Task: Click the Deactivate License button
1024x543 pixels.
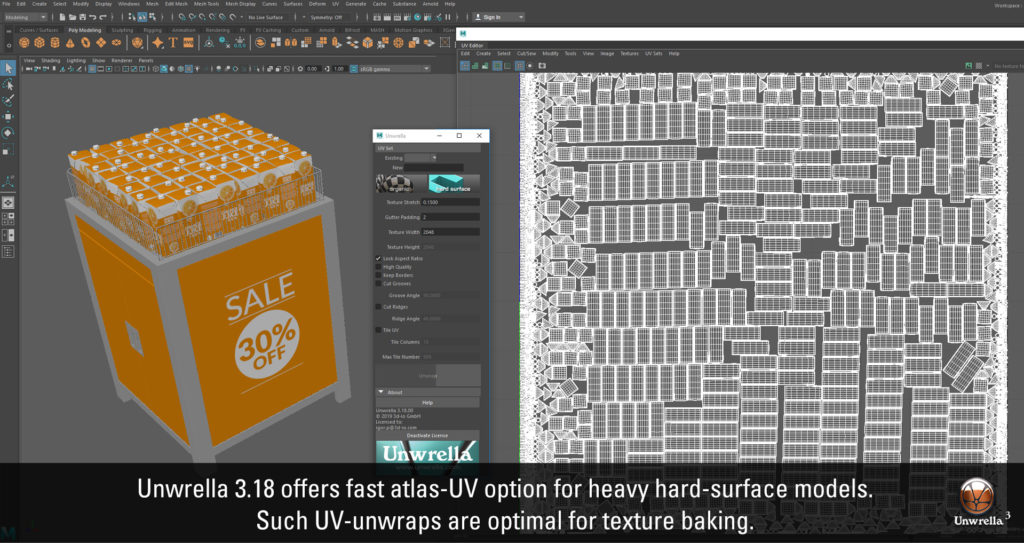Action: 428,435
